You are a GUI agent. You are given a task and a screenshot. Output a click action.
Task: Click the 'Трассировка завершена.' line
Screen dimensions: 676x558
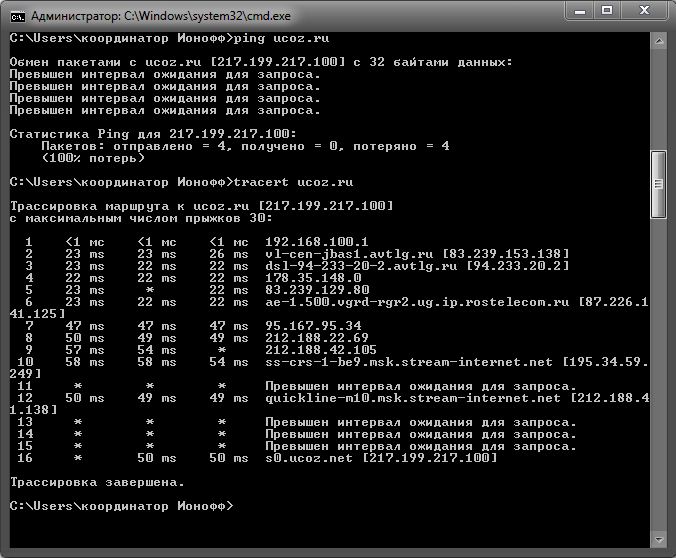(97, 482)
